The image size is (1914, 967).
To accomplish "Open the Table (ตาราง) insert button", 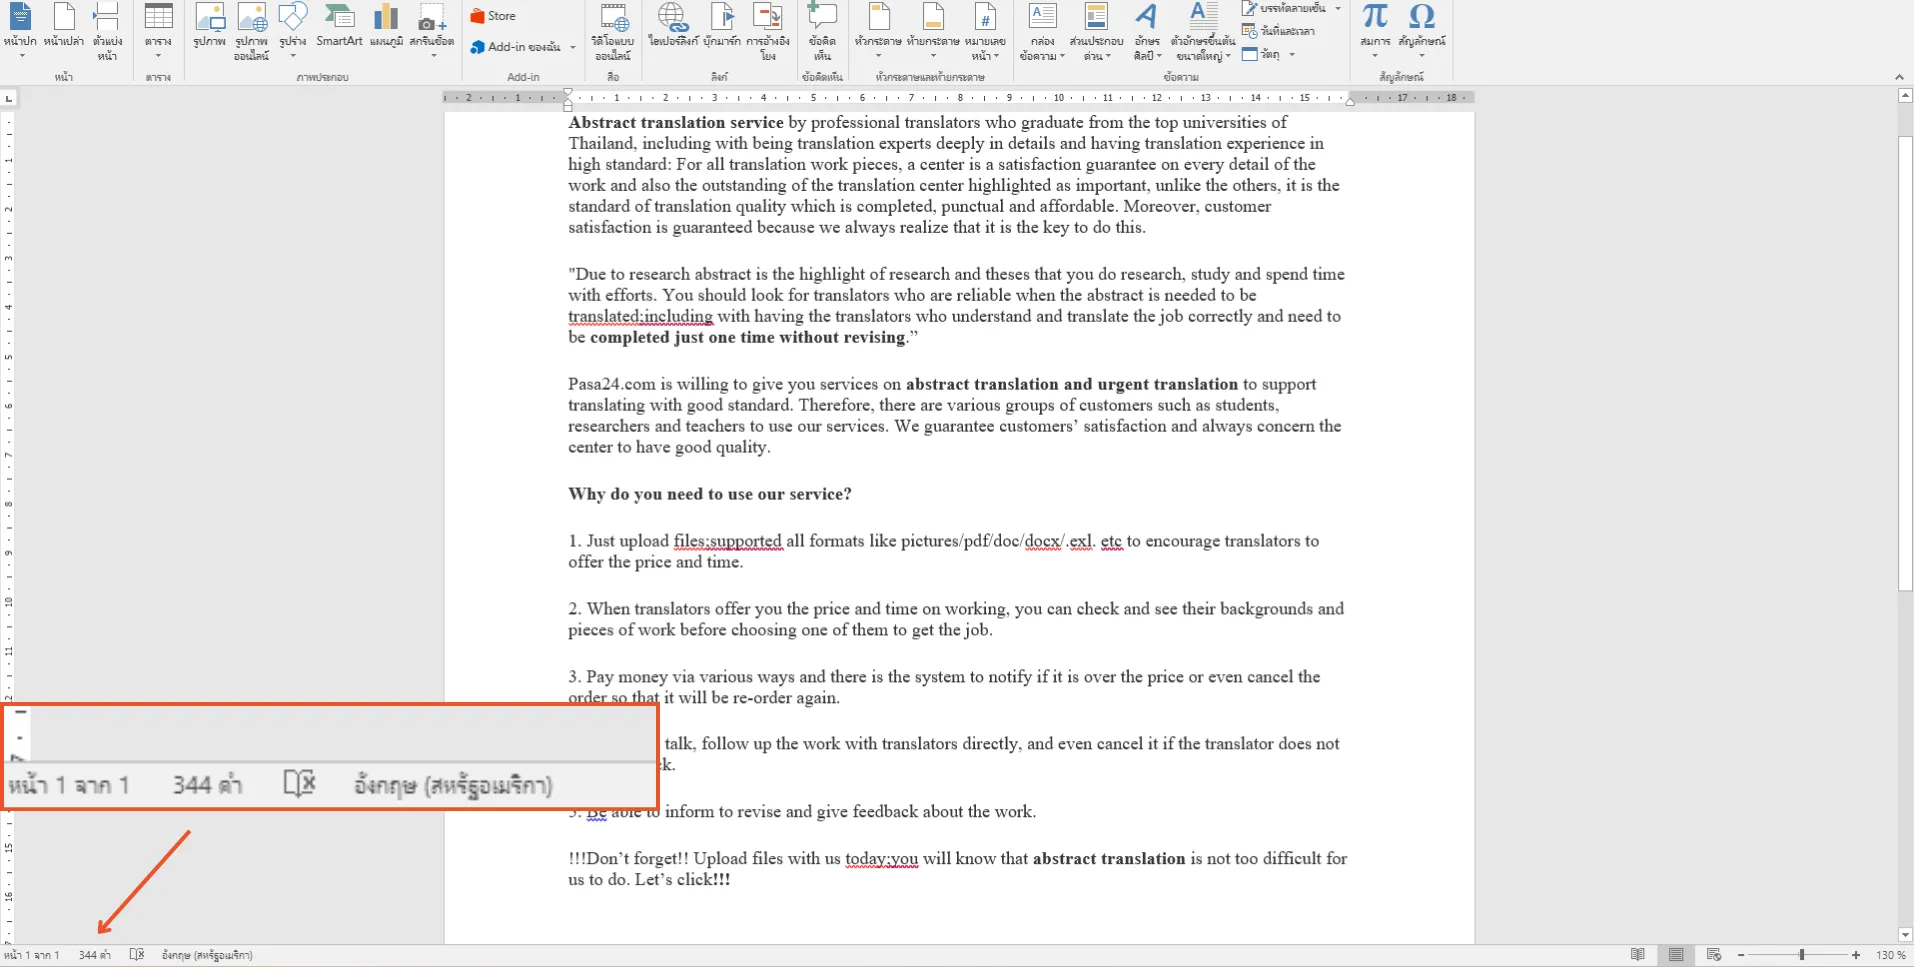I will [158, 28].
